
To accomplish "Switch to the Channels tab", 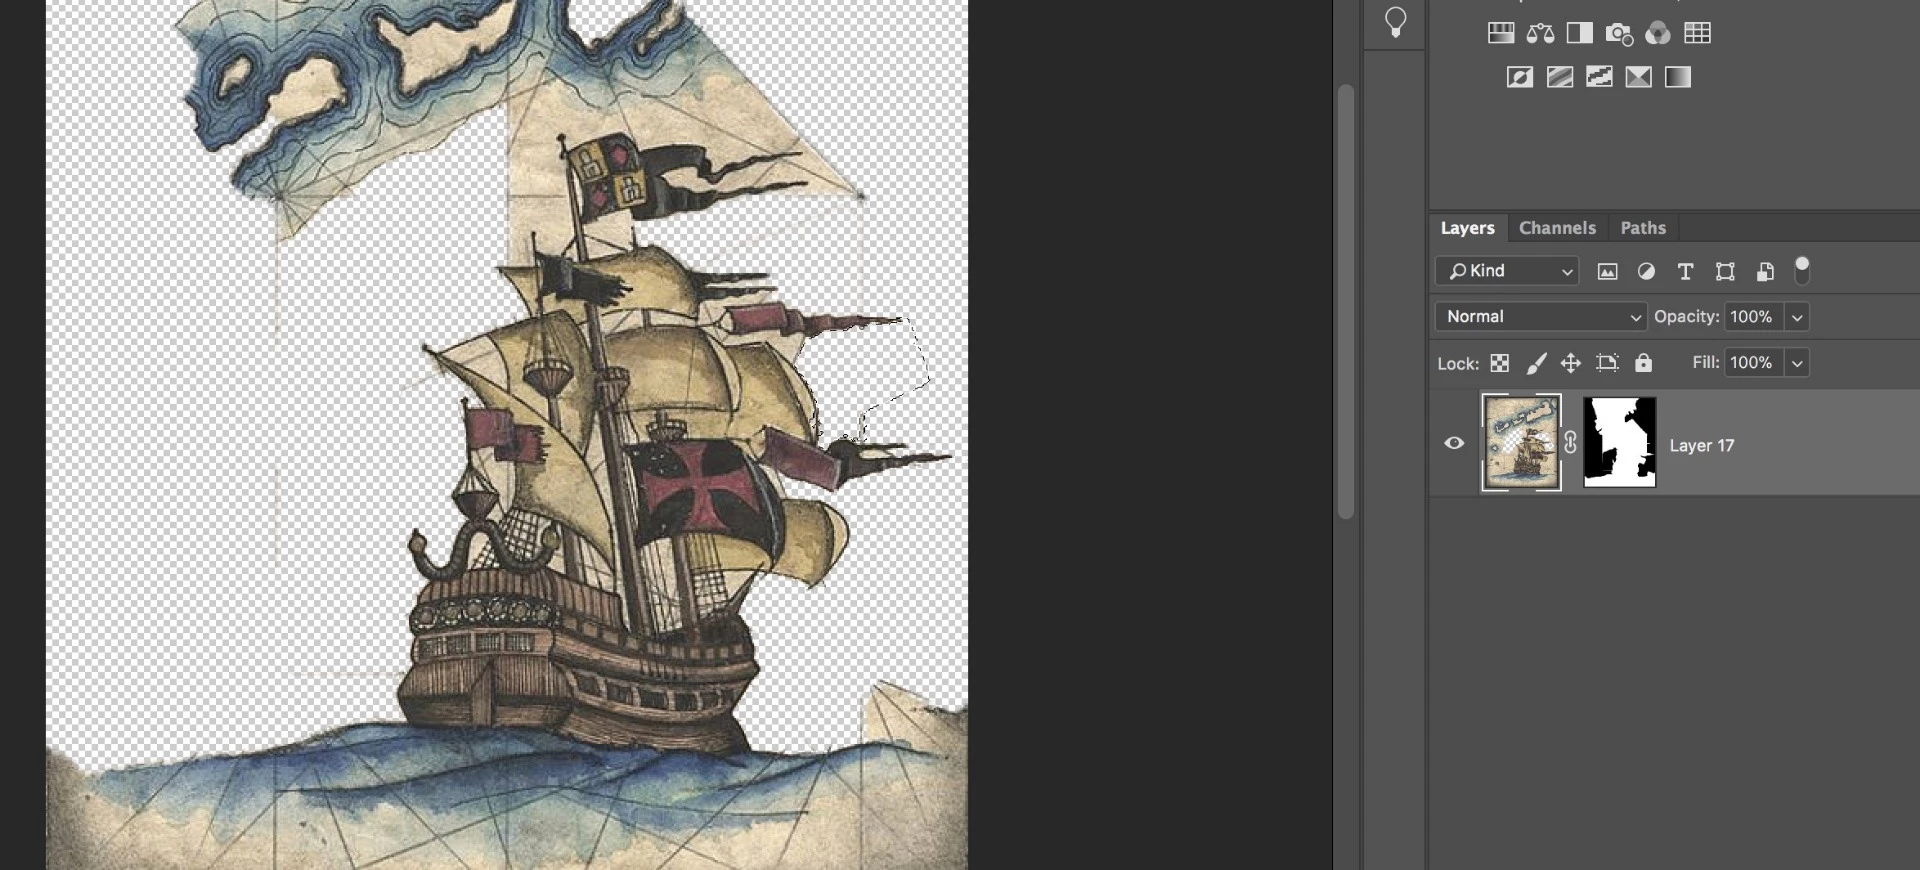I will click(1557, 228).
